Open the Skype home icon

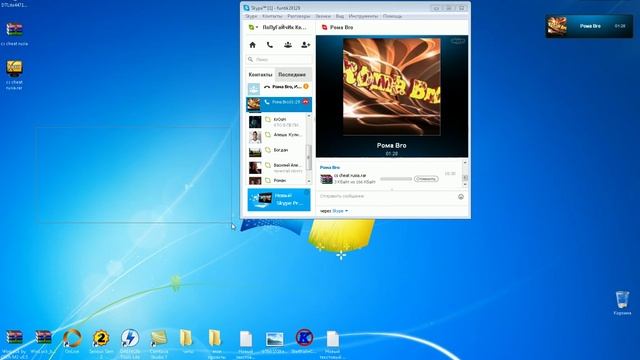(x=253, y=45)
